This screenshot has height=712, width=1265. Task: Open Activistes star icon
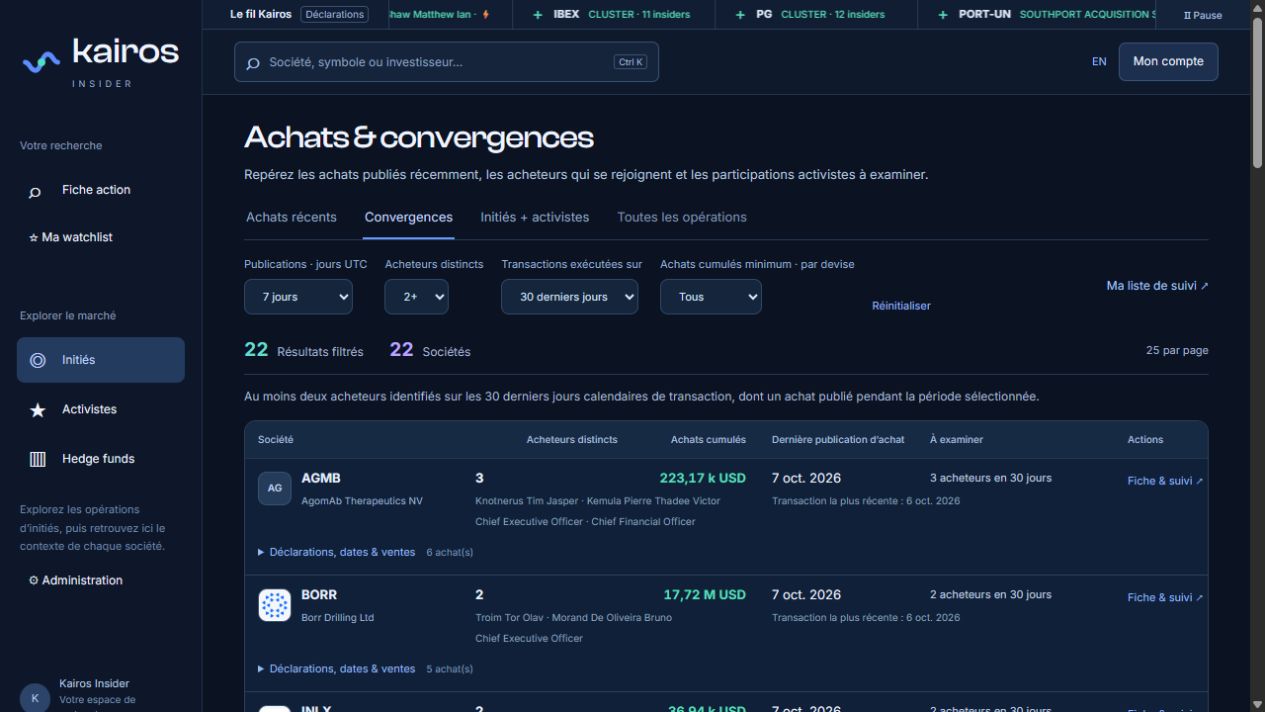click(38, 410)
